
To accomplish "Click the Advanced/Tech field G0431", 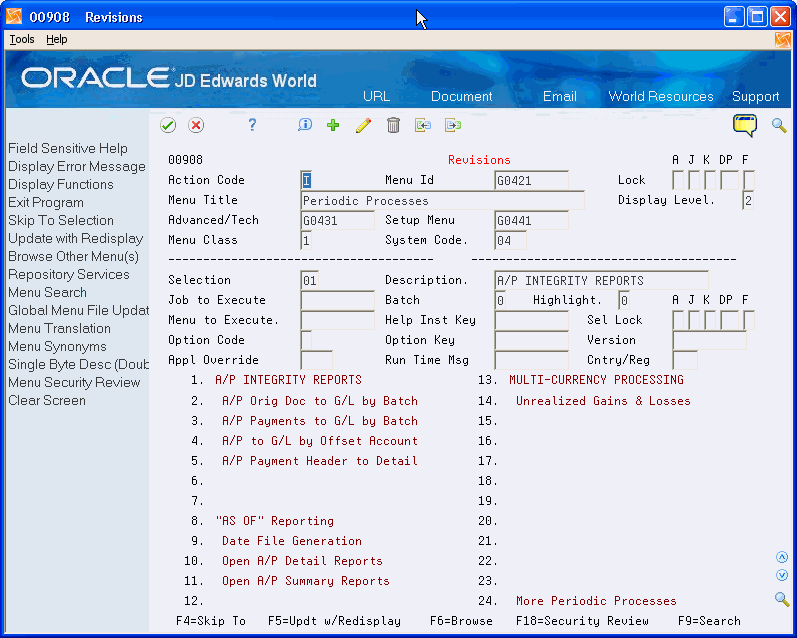I will 338,220.
